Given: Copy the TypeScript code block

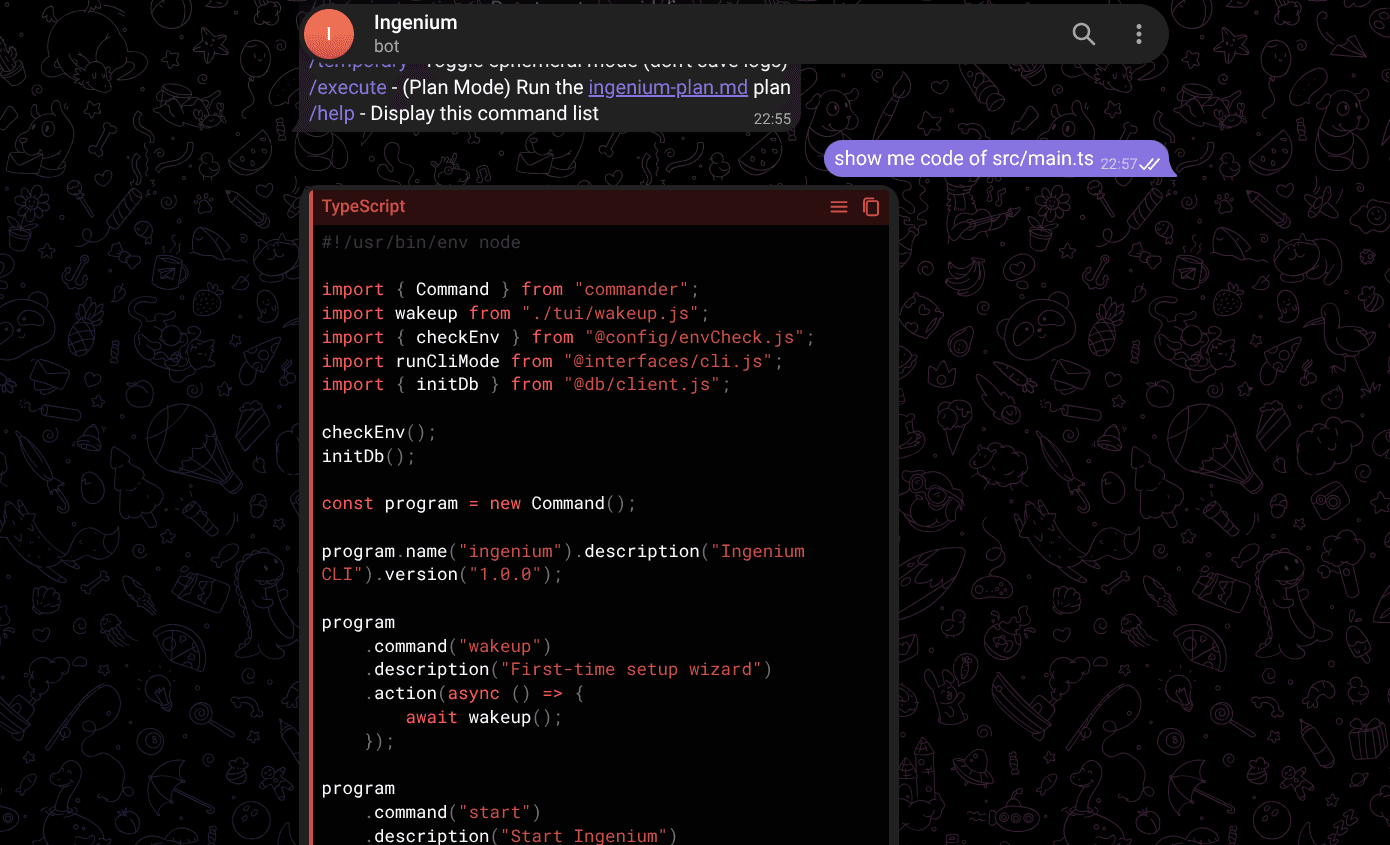Looking at the screenshot, I should [x=871, y=206].
